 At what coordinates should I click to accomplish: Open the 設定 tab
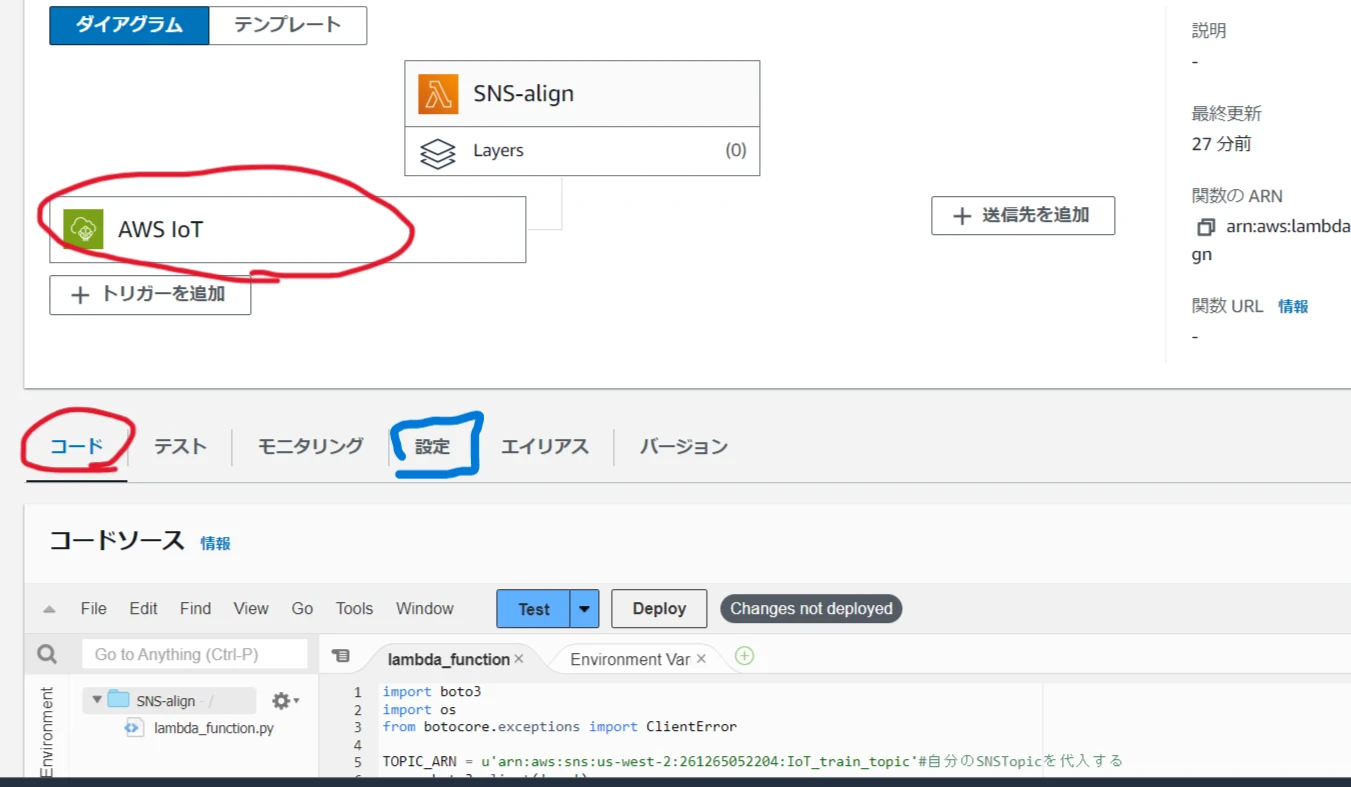[x=433, y=447]
